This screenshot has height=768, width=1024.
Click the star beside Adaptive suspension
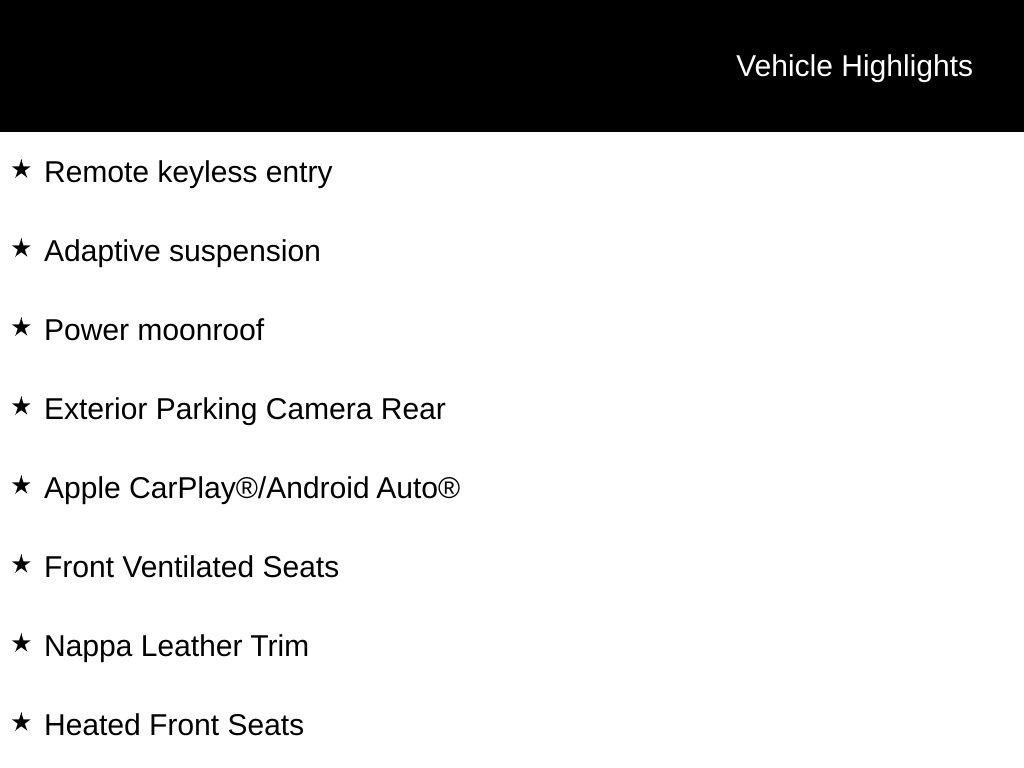pos(21,248)
